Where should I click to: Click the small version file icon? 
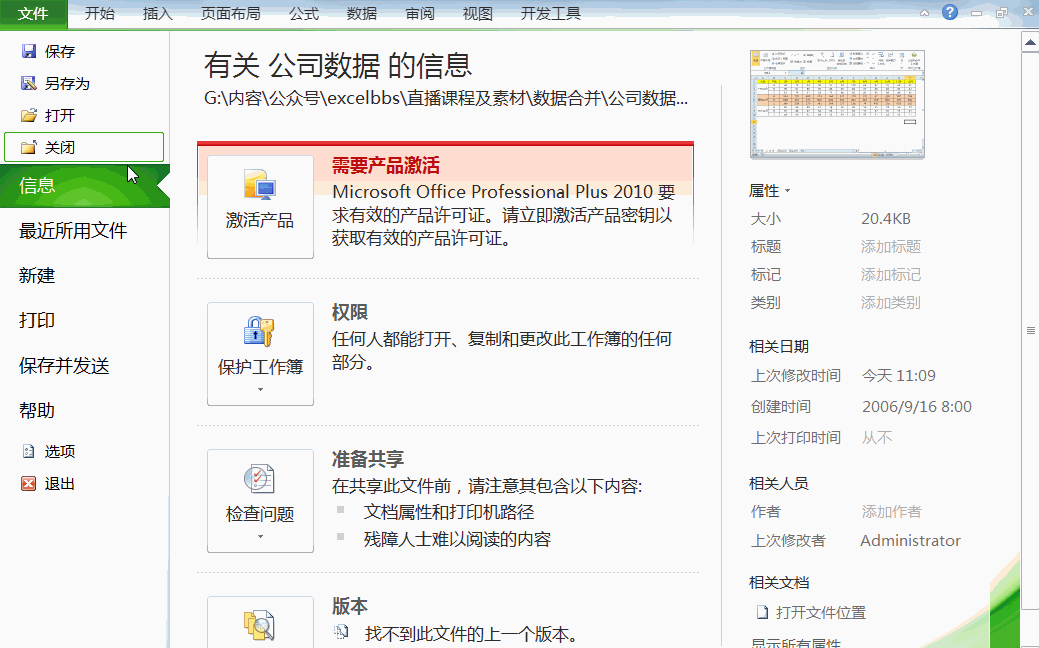(x=341, y=632)
